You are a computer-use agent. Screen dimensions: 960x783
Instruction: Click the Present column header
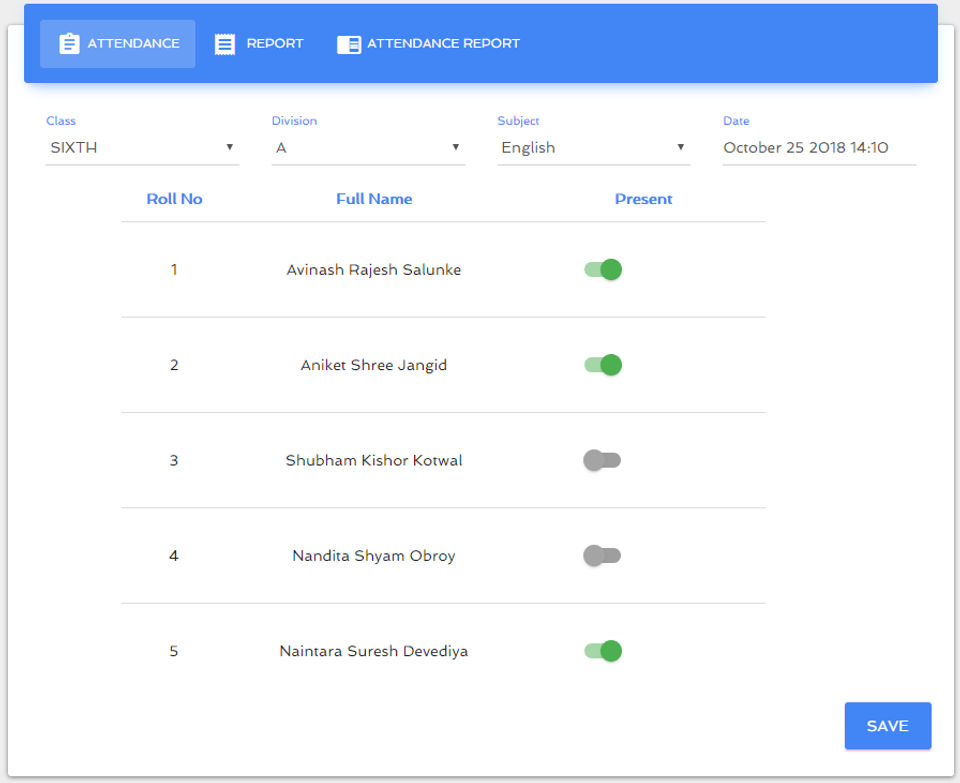(x=643, y=199)
